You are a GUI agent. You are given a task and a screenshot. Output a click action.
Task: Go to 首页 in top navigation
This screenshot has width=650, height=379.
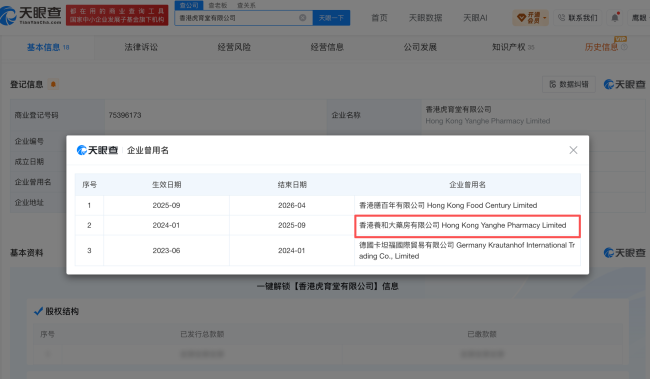379,18
